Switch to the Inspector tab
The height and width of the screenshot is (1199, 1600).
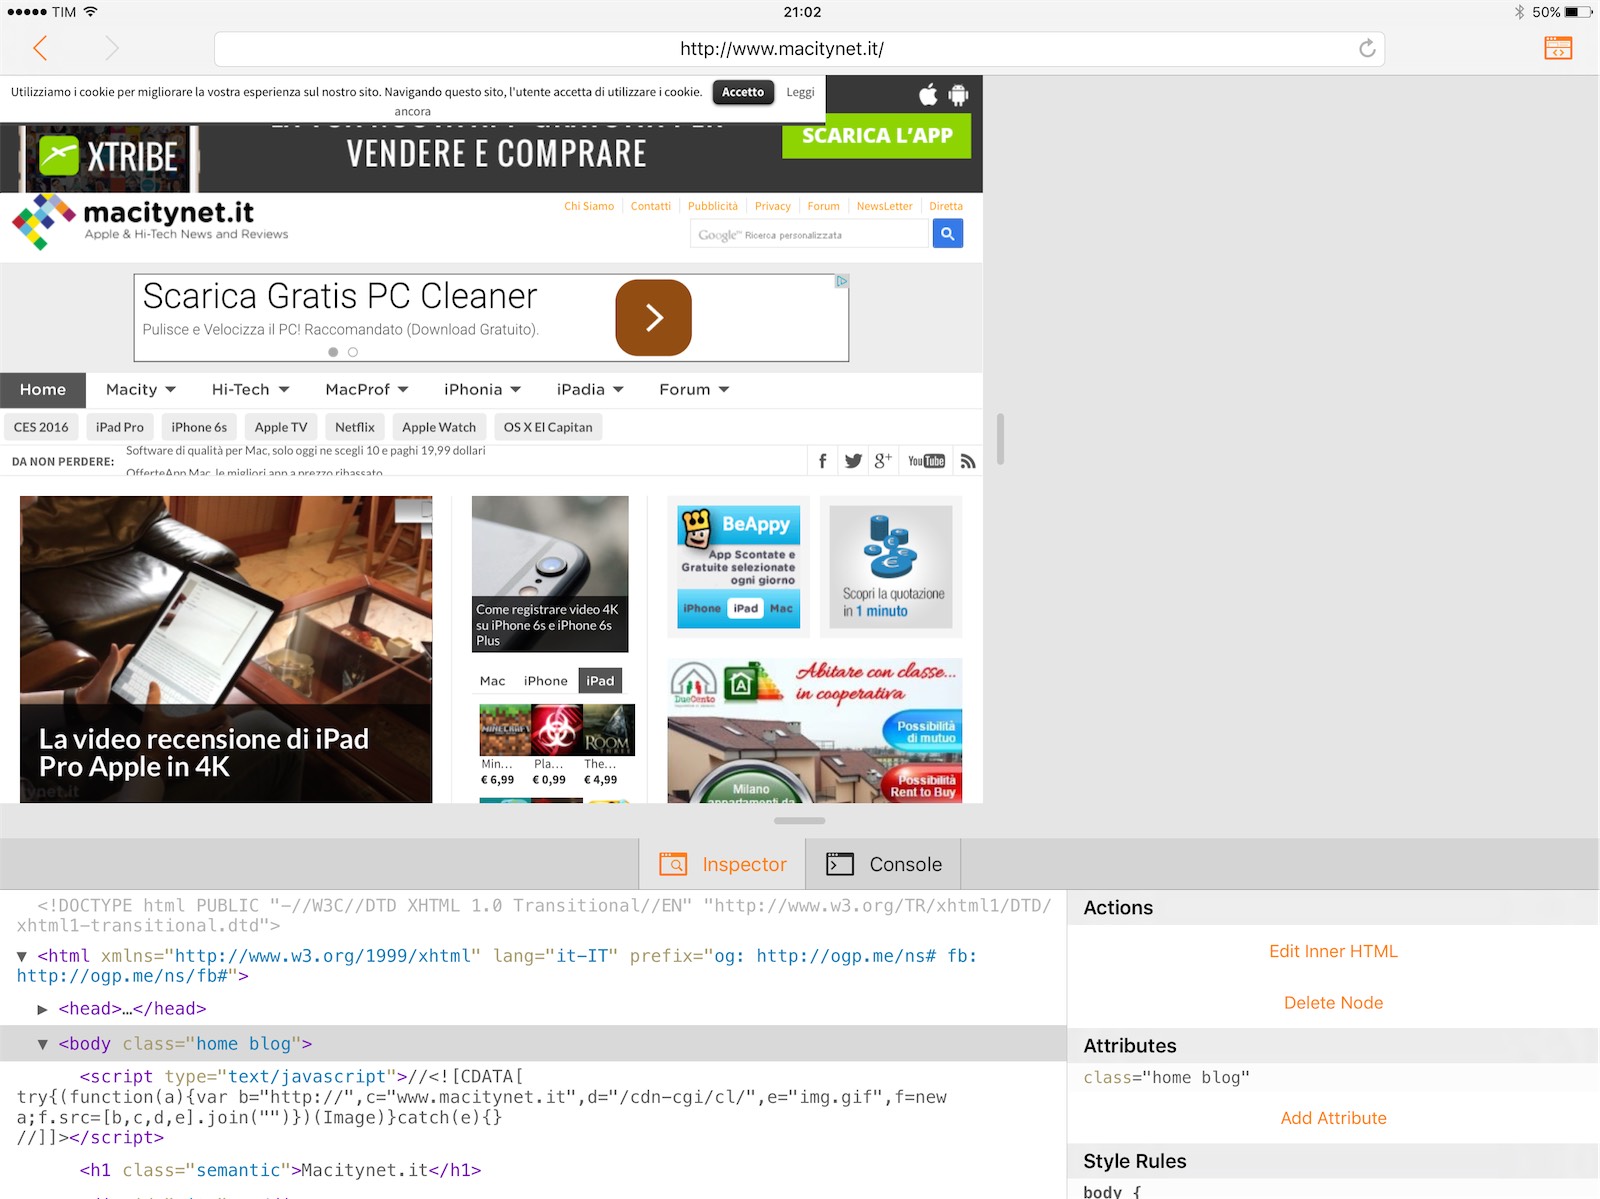pos(723,864)
